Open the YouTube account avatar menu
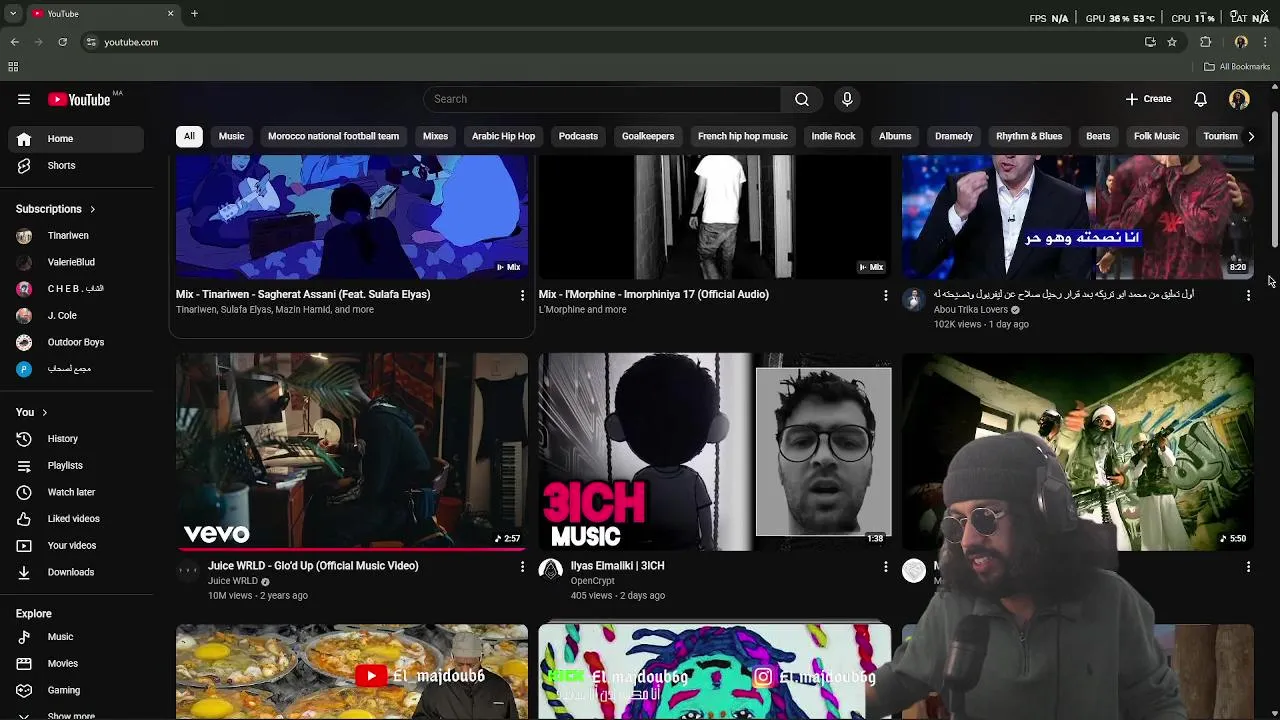The height and width of the screenshot is (720, 1280). point(1239,99)
